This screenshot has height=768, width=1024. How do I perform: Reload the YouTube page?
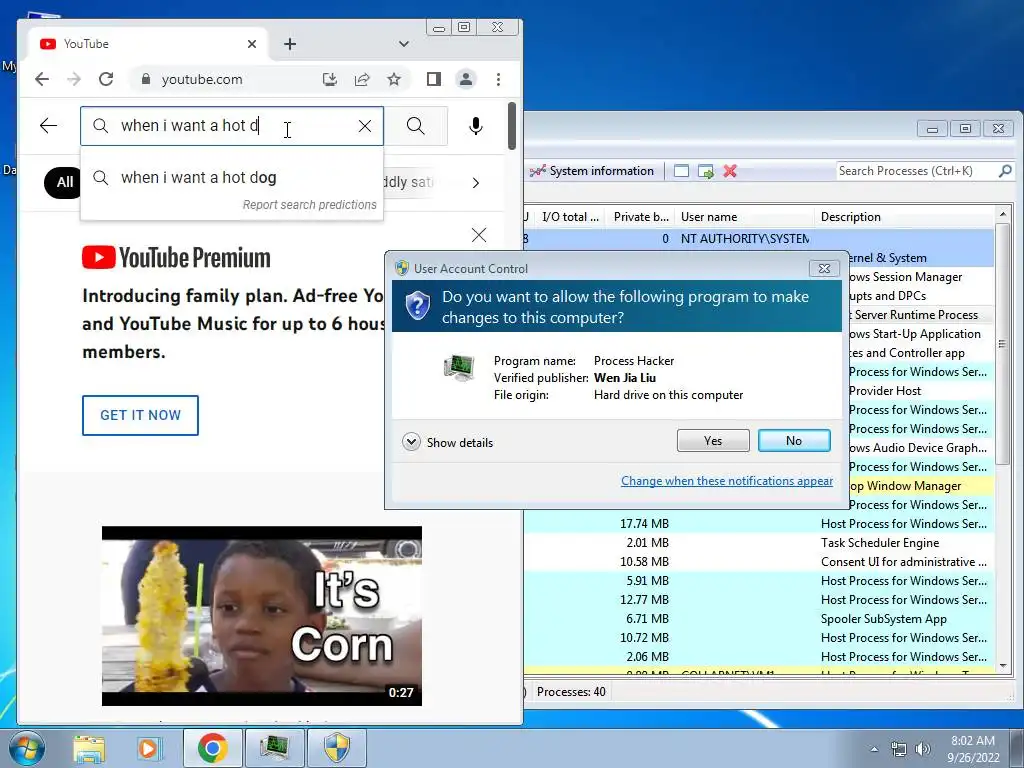(x=106, y=79)
